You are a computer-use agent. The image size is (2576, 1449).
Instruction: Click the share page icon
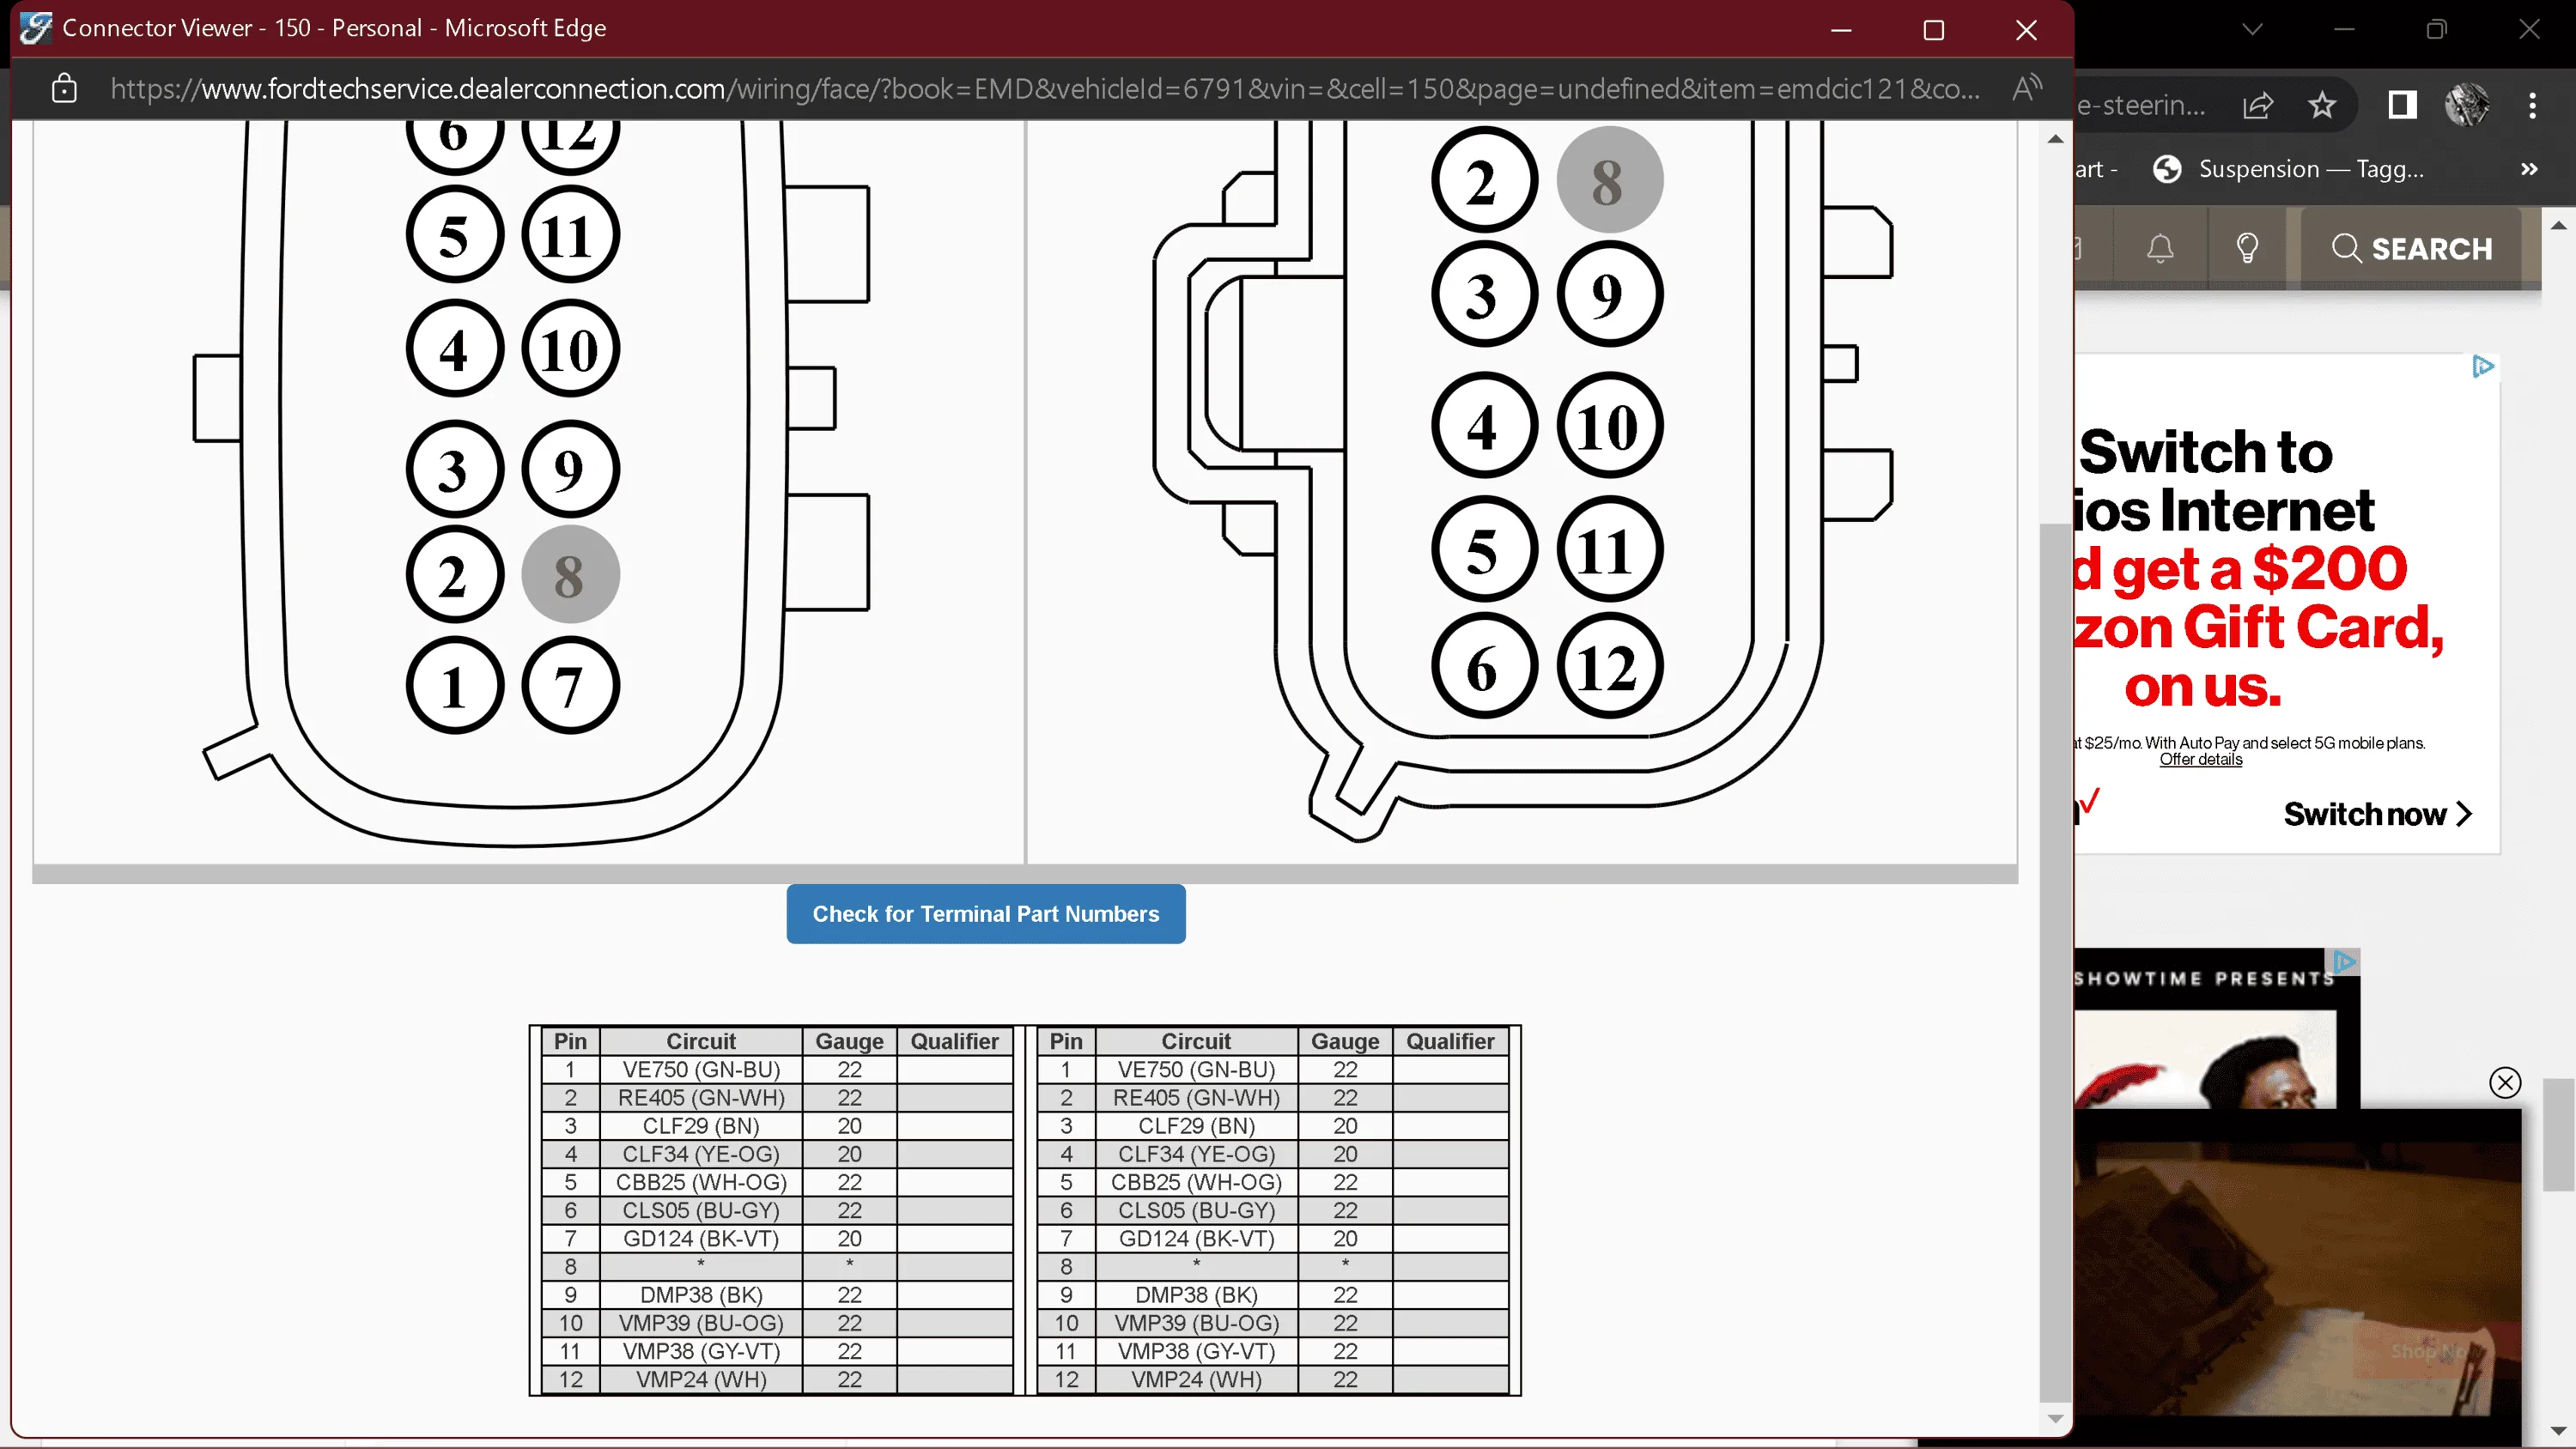pos(2258,104)
